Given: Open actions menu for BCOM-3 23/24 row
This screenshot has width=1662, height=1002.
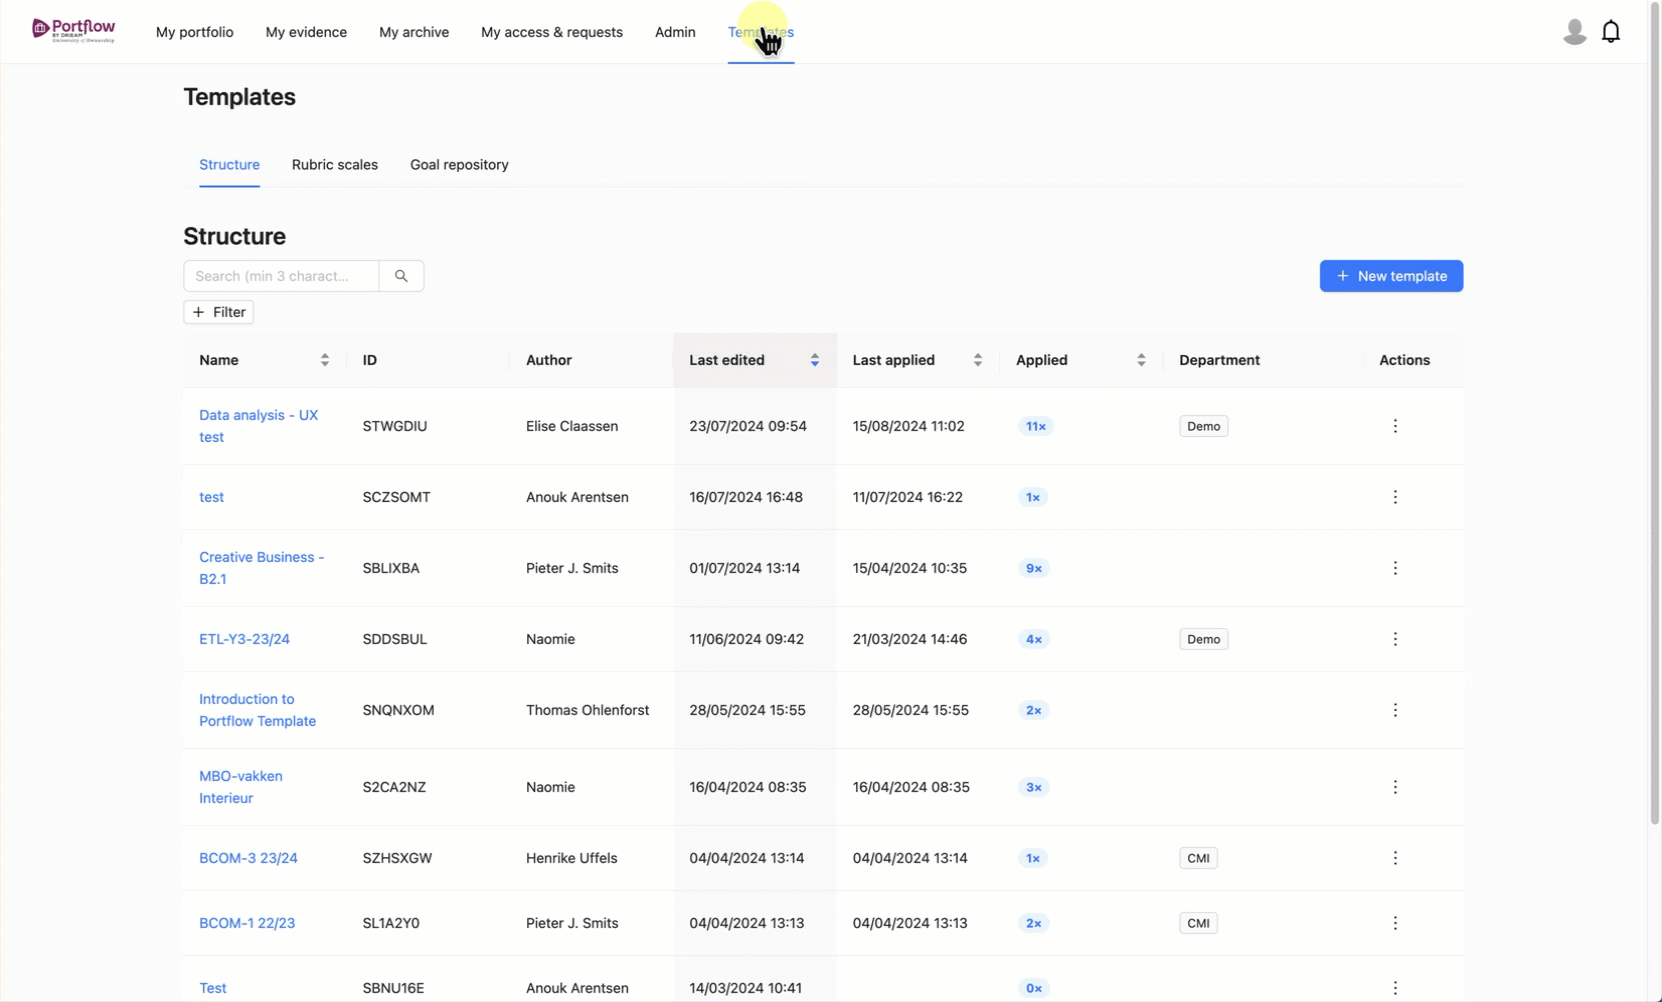Looking at the screenshot, I should (1395, 858).
